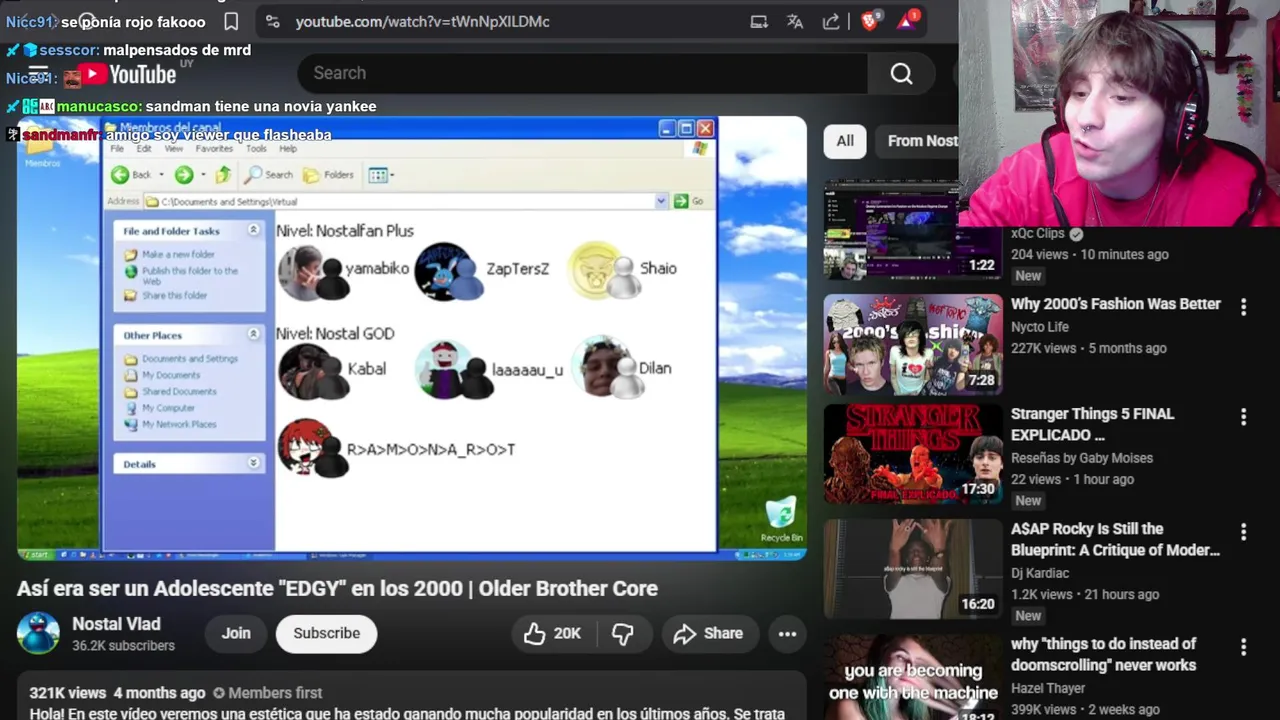Viewport: 1280px width, 720px height.
Task: Open Nostal Vlad channel avatar
Action: (x=38, y=633)
